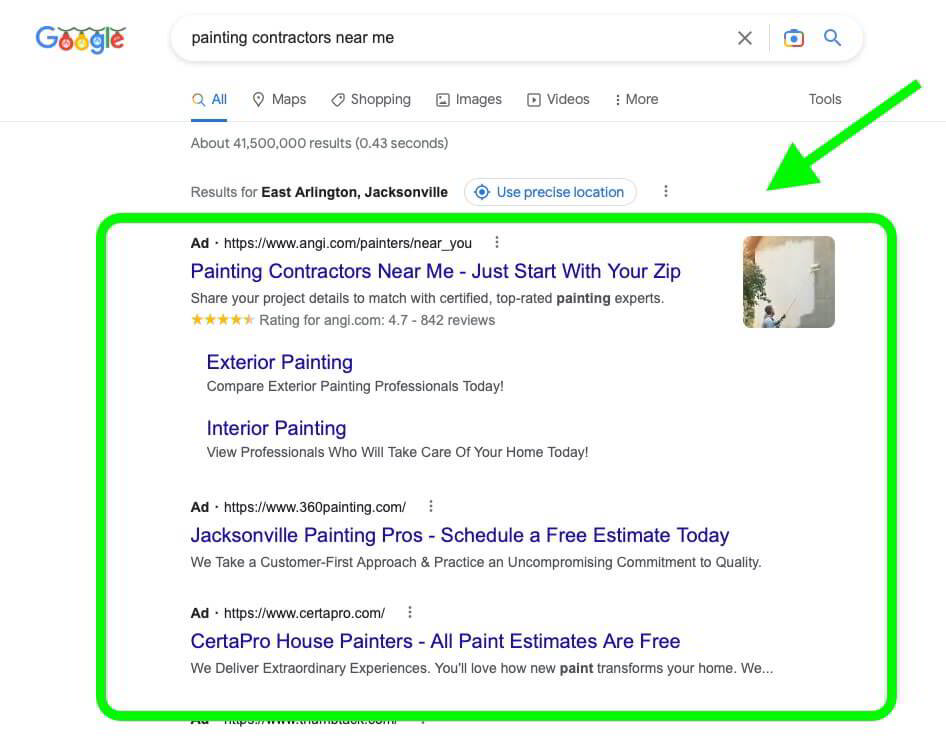Click the Google logo

(x=80, y=39)
